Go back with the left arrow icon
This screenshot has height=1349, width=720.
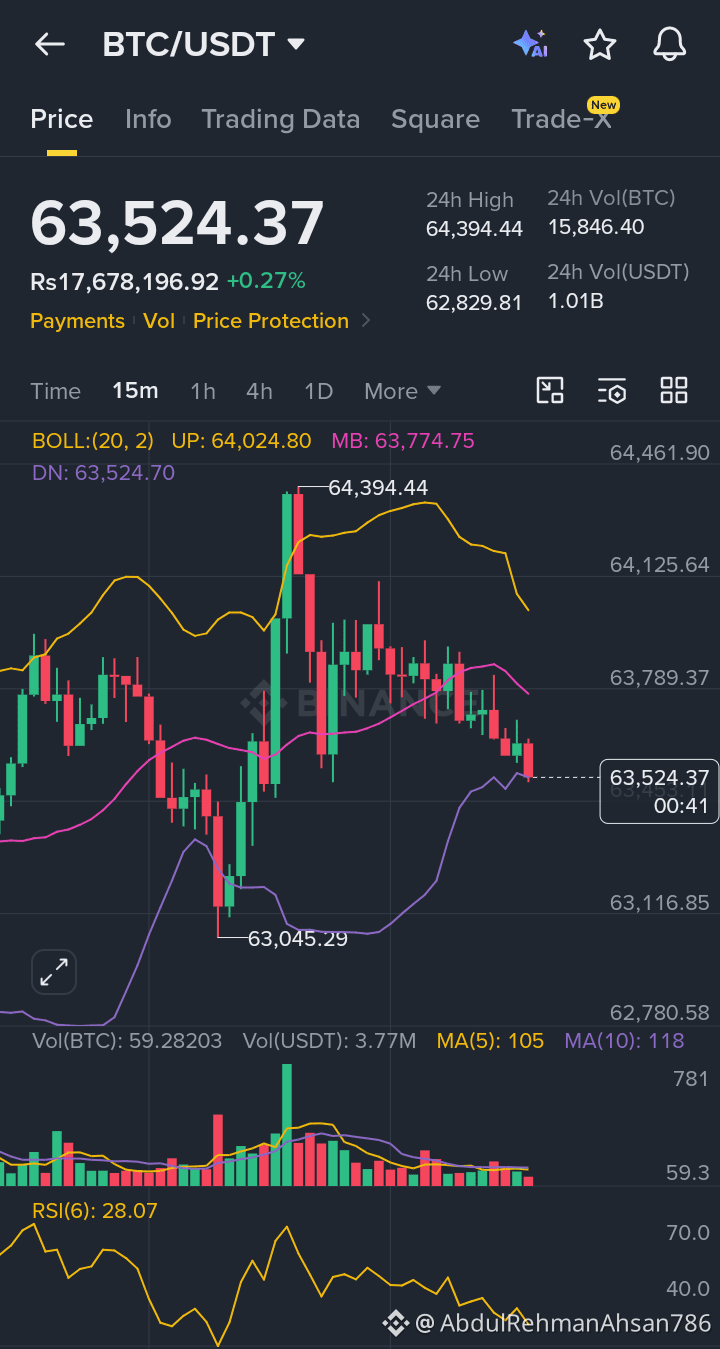click(49, 44)
